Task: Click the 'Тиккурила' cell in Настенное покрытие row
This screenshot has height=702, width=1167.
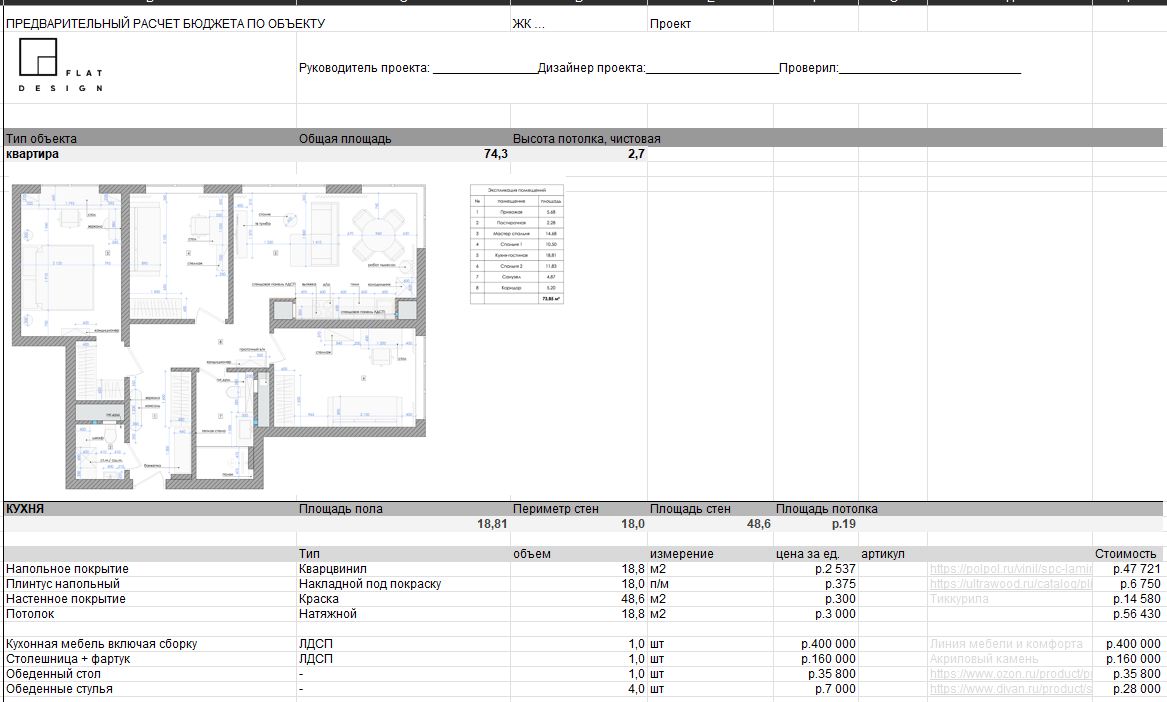Action: coord(959,599)
